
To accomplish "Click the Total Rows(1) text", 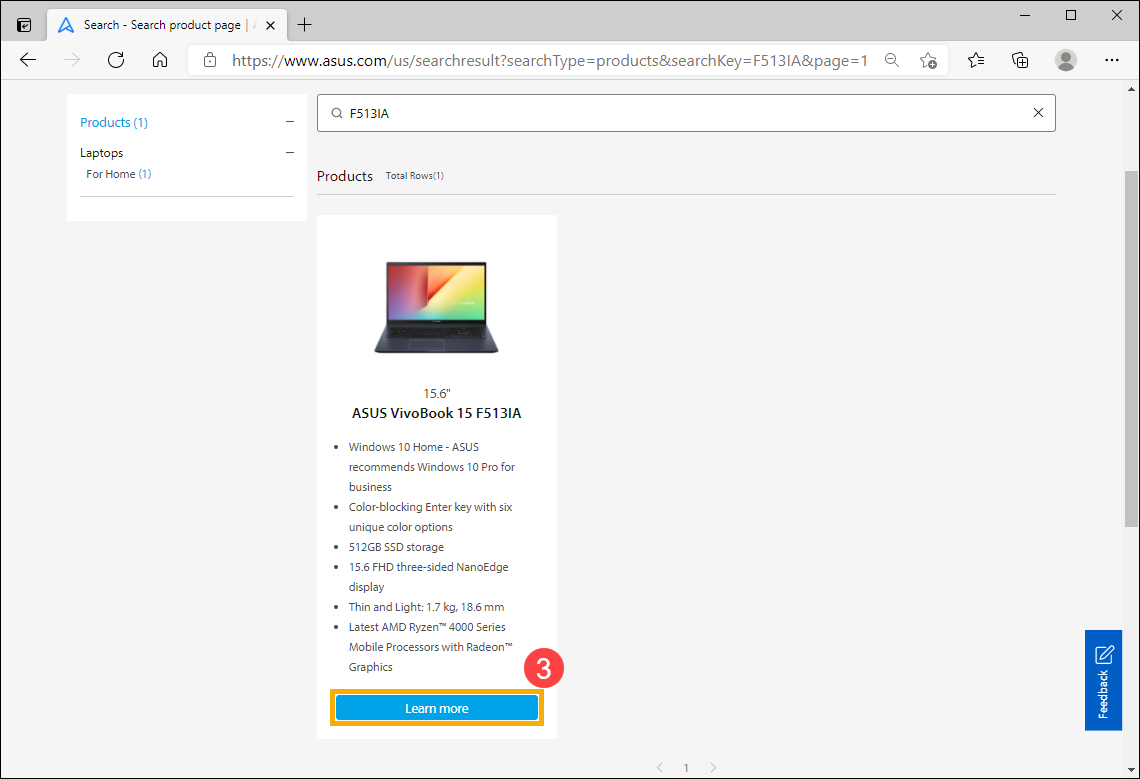I will [414, 176].
